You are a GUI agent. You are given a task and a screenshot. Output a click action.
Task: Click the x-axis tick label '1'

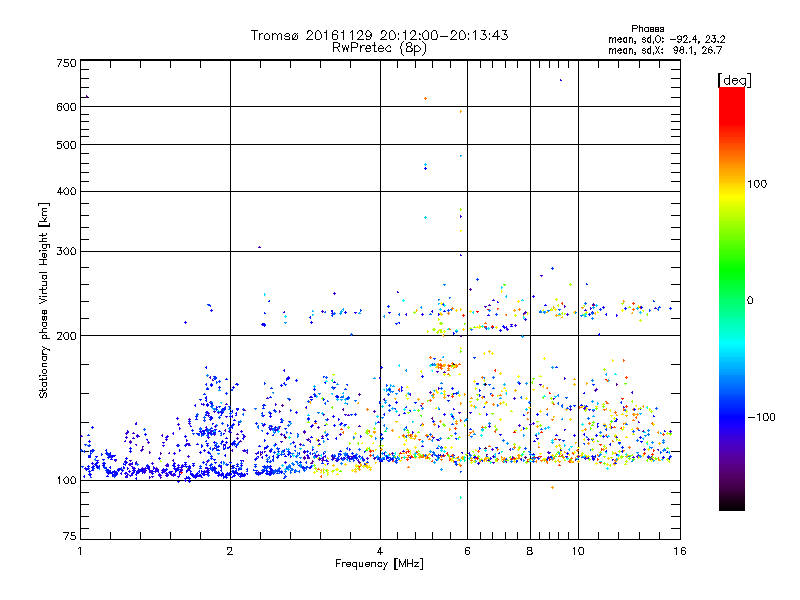click(x=80, y=551)
